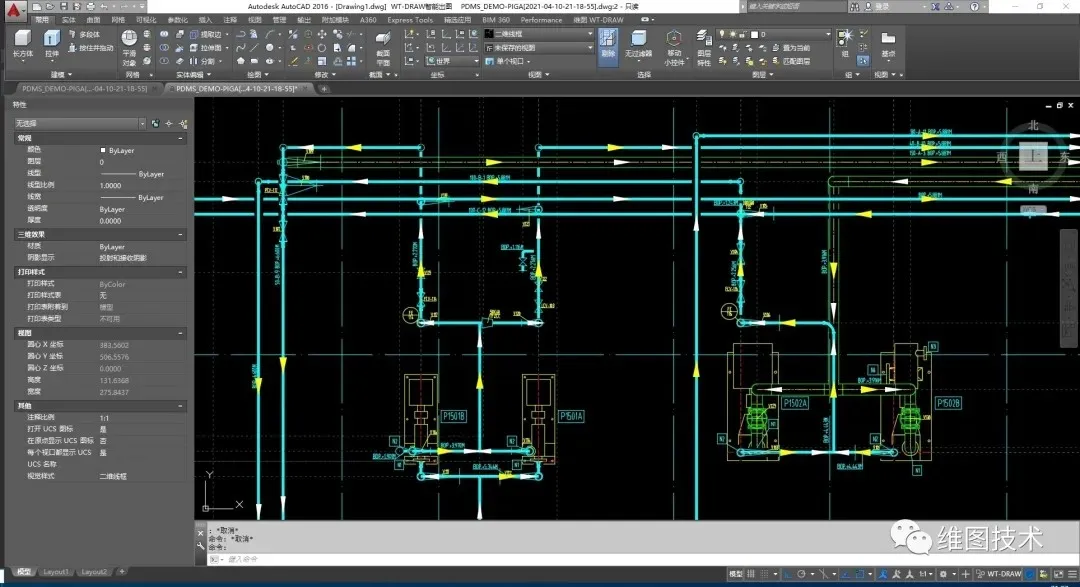Toggle object snap in status bar
Screen dimensions: 1080x587
pyautogui.click(x=860, y=574)
